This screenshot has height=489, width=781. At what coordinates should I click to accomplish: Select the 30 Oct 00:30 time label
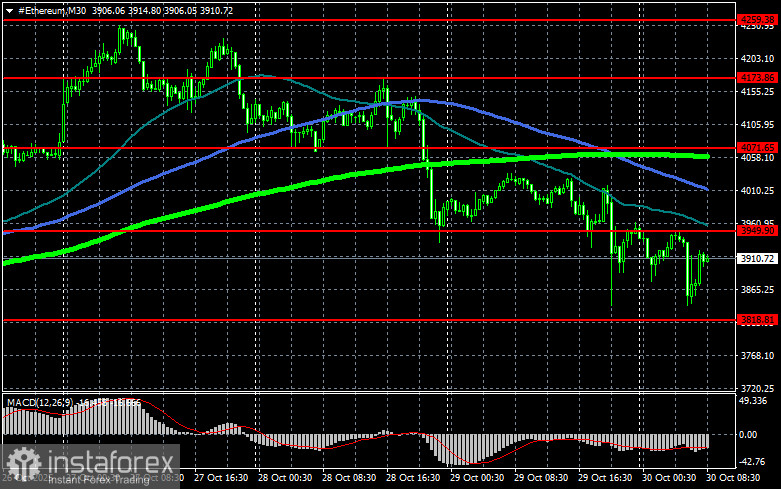tap(669, 478)
